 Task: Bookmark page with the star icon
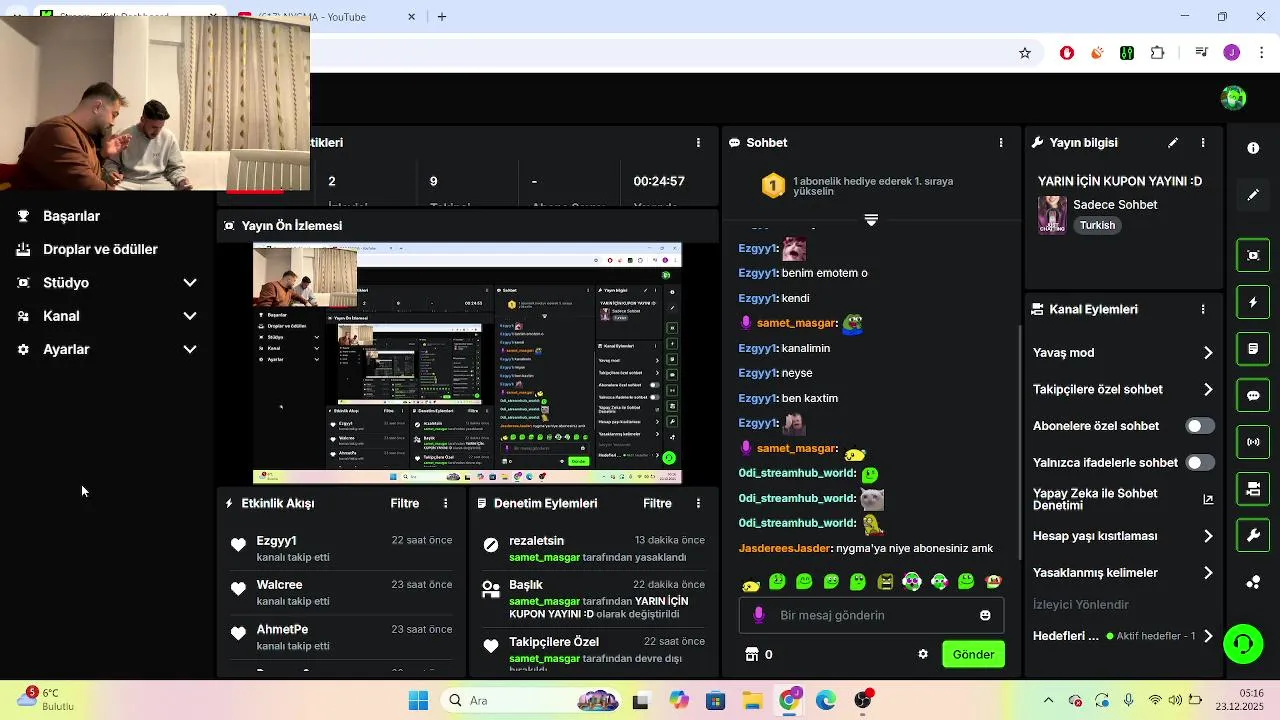tap(1025, 53)
